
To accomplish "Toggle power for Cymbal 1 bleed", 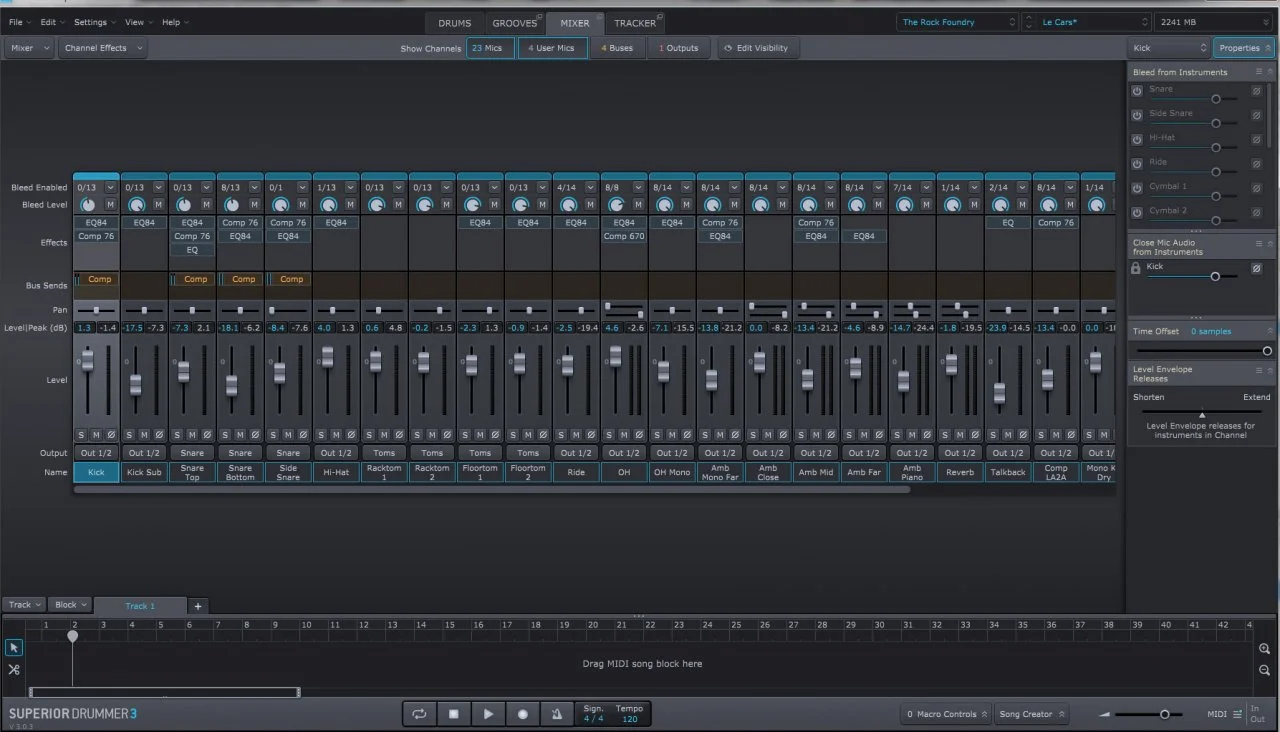I will pos(1137,188).
